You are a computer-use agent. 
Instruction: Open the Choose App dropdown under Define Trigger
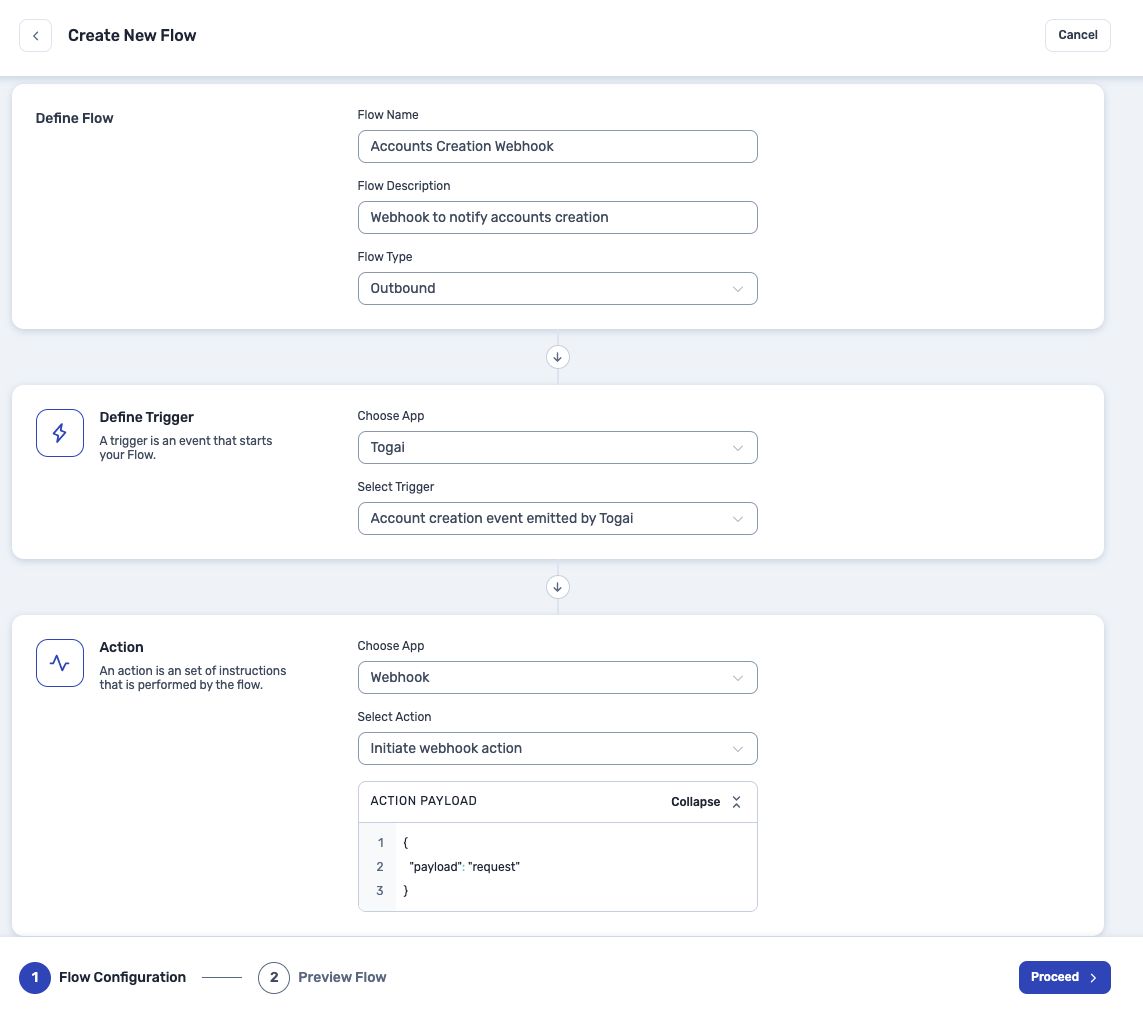coord(557,447)
